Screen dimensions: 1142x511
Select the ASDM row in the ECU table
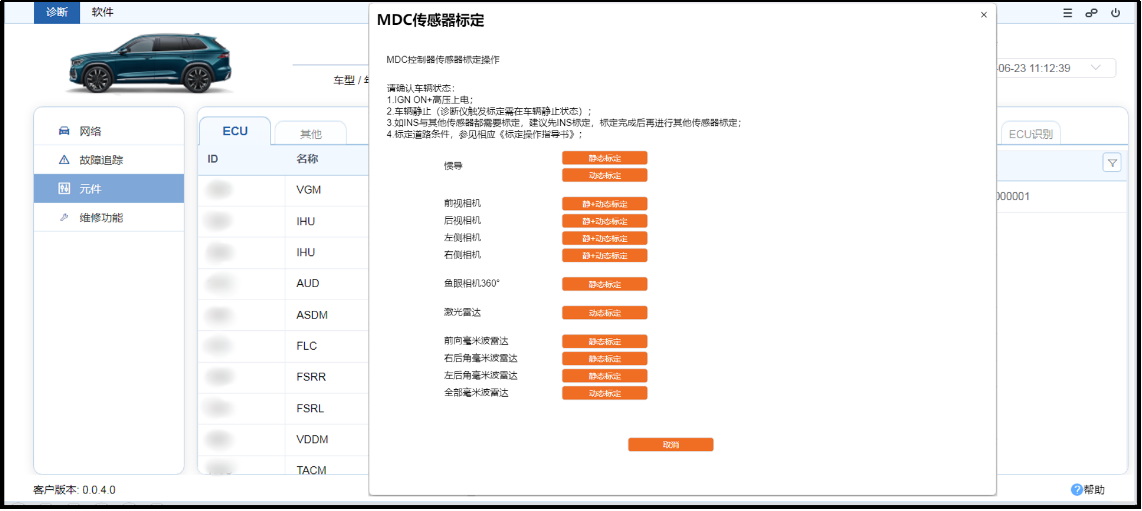pos(283,314)
